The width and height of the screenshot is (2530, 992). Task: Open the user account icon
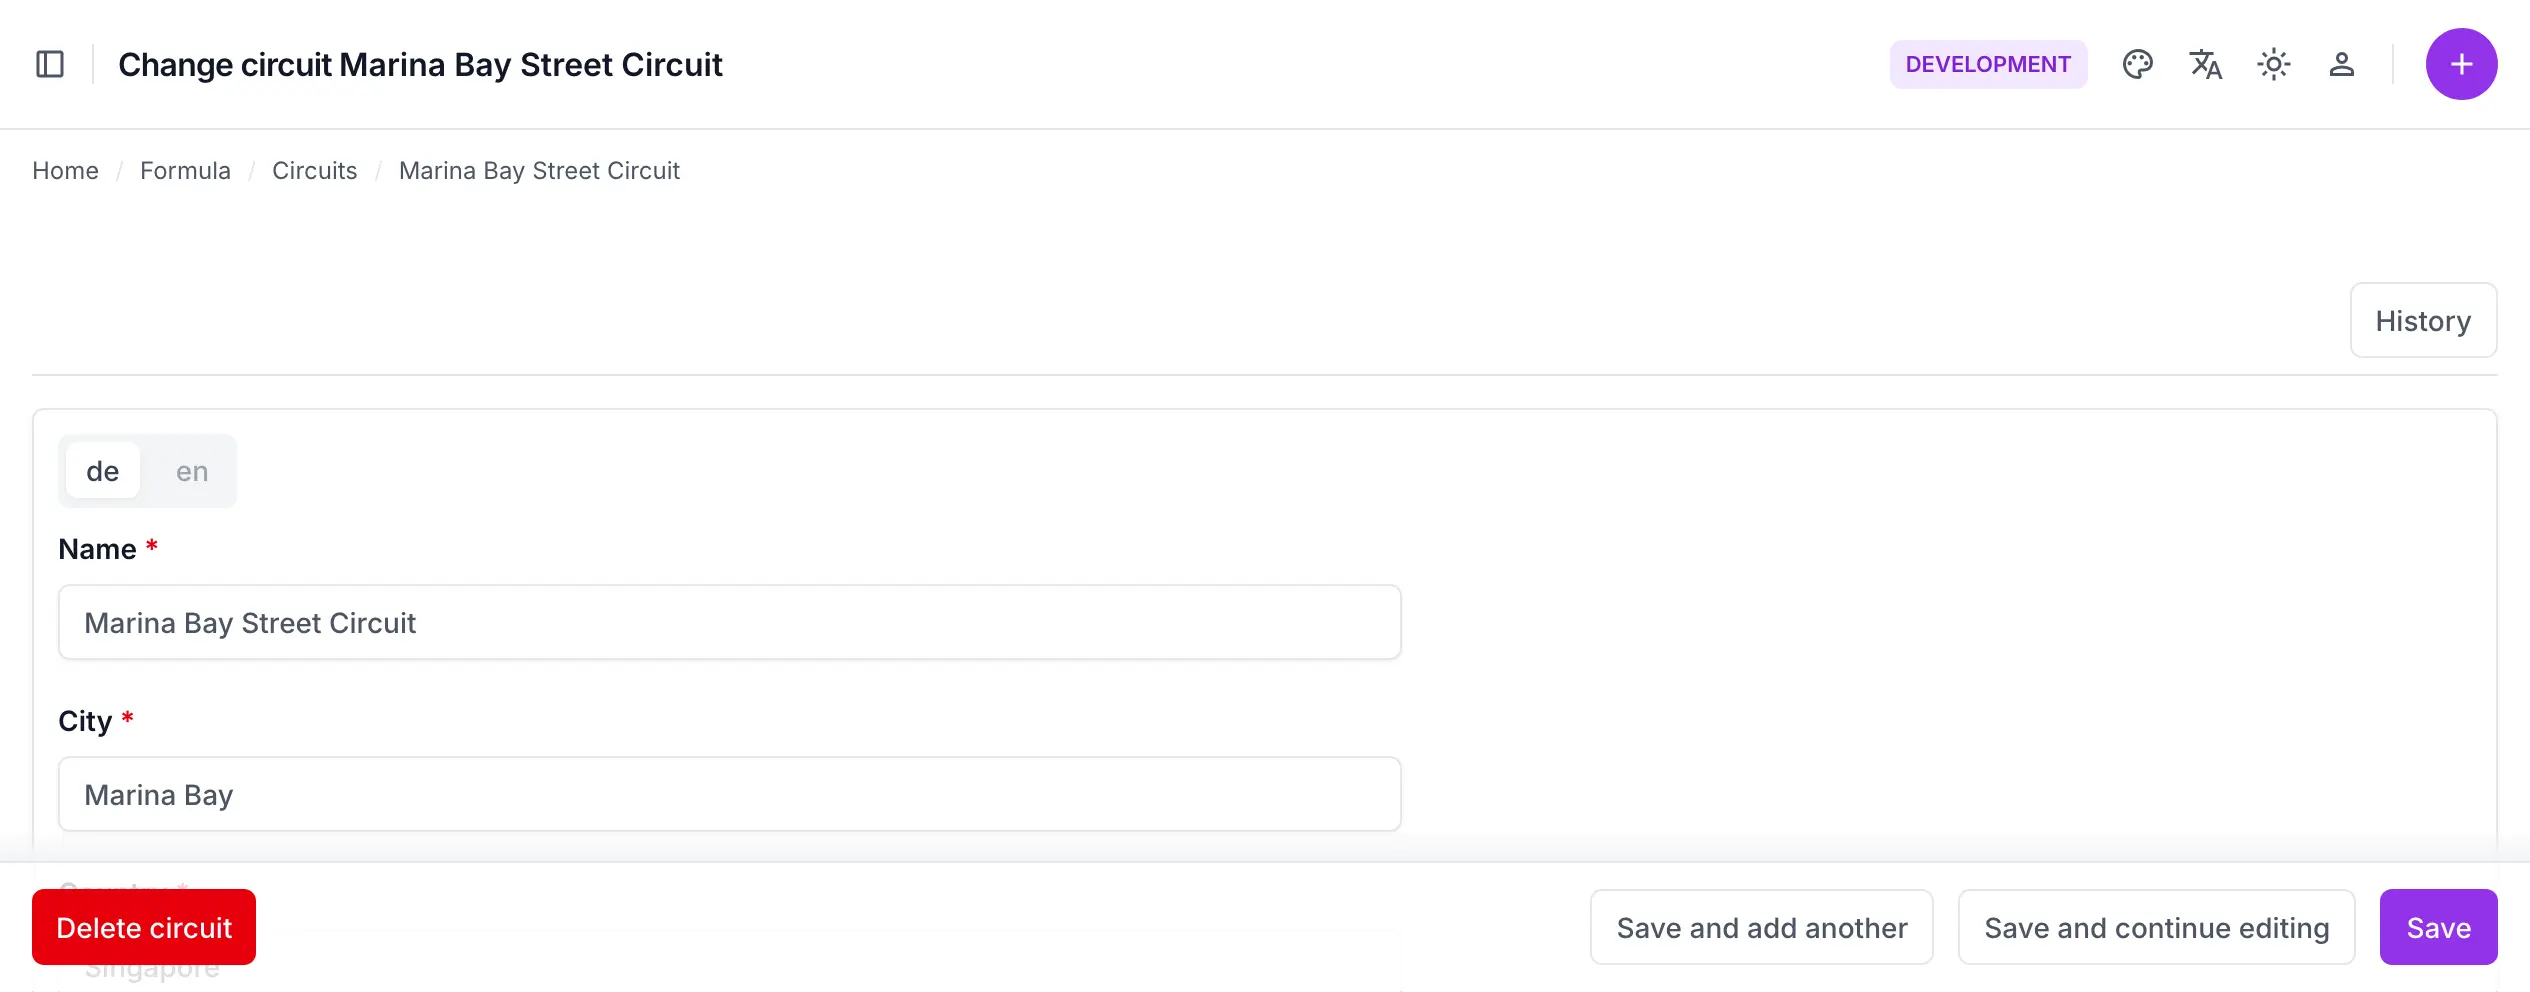click(2341, 64)
